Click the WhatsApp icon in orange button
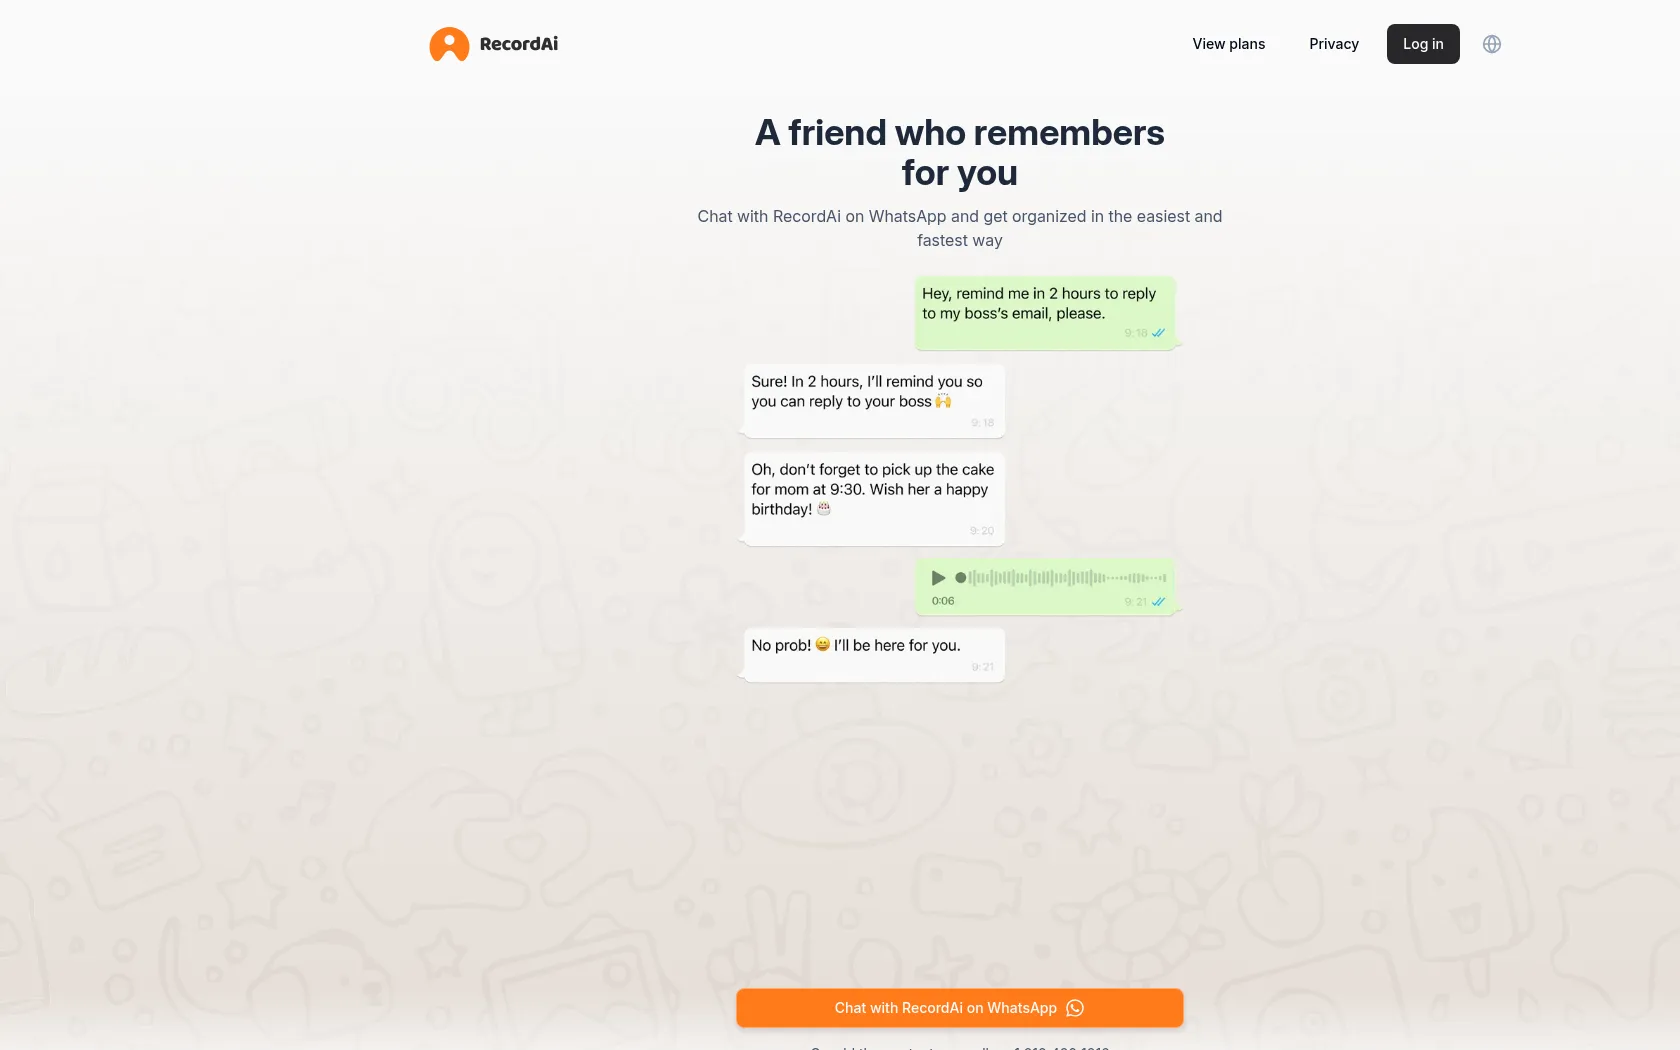 tap(1075, 1008)
